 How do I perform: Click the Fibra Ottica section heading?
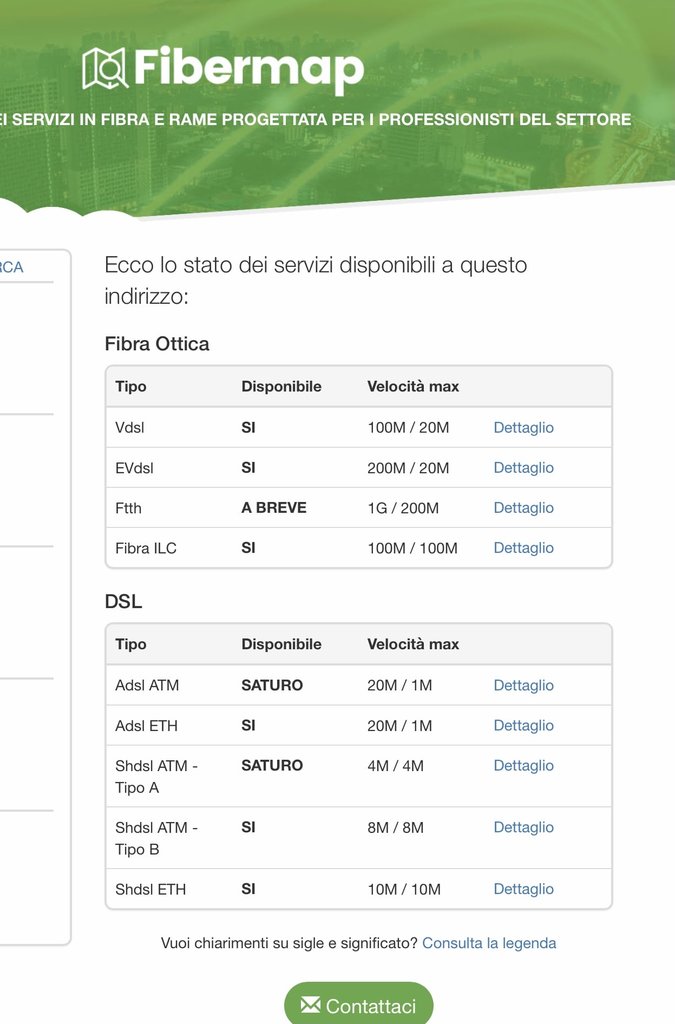coord(157,344)
